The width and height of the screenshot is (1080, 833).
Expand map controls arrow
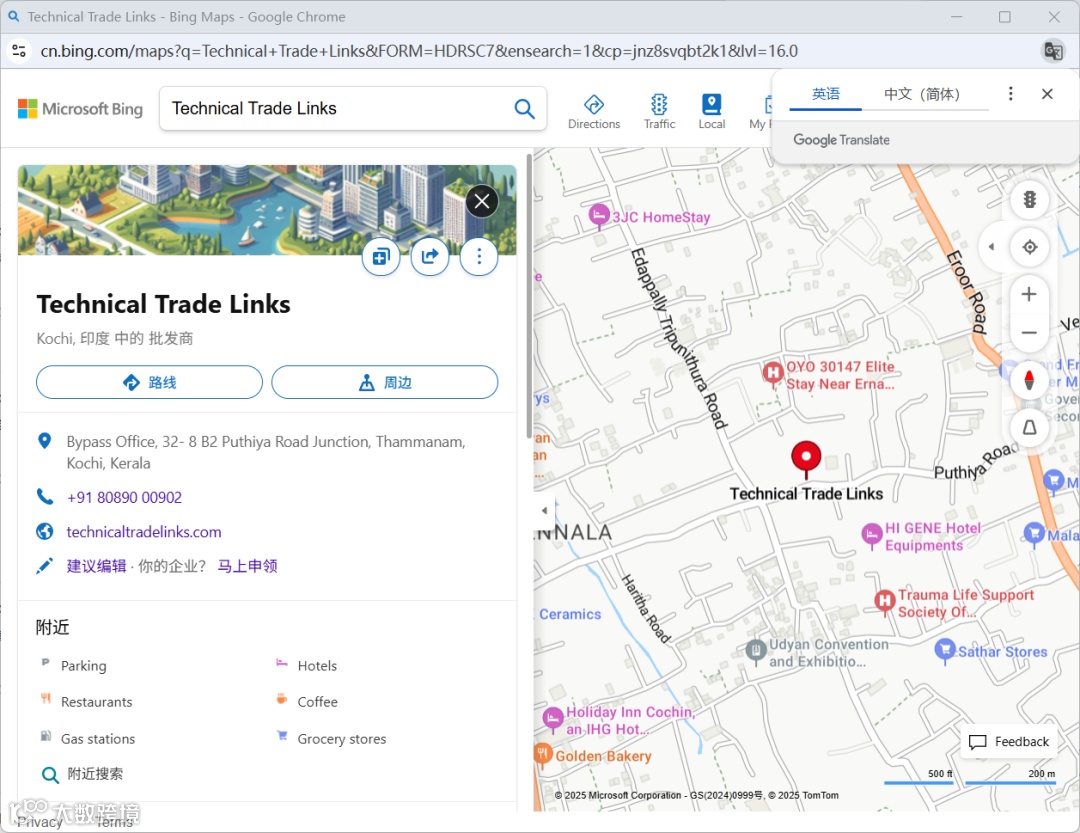(991, 247)
